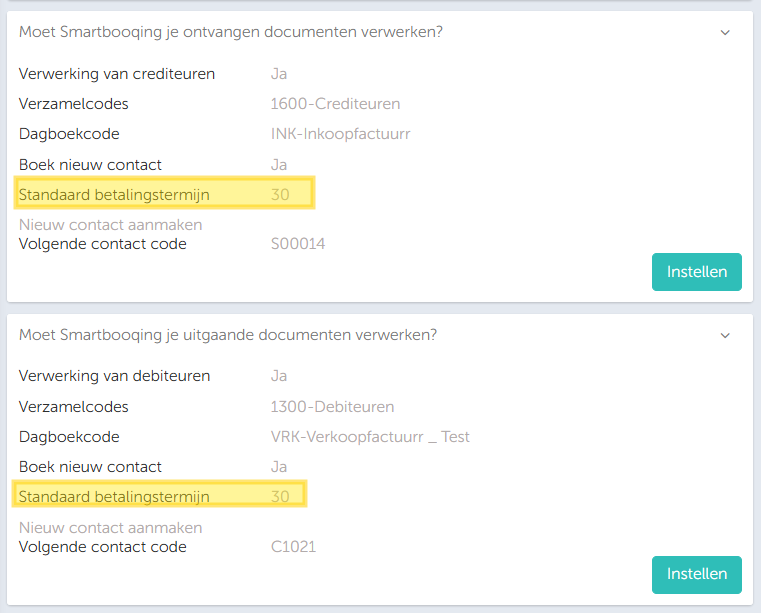Click the 'Verwerking van debiteuren' label

pyautogui.click(x=115, y=376)
